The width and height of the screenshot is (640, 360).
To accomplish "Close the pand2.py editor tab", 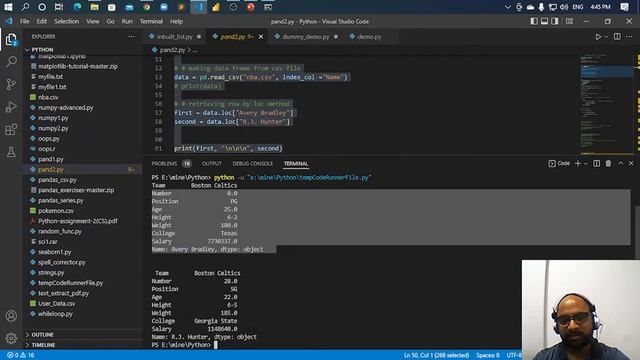I will pyautogui.click(x=261, y=37).
